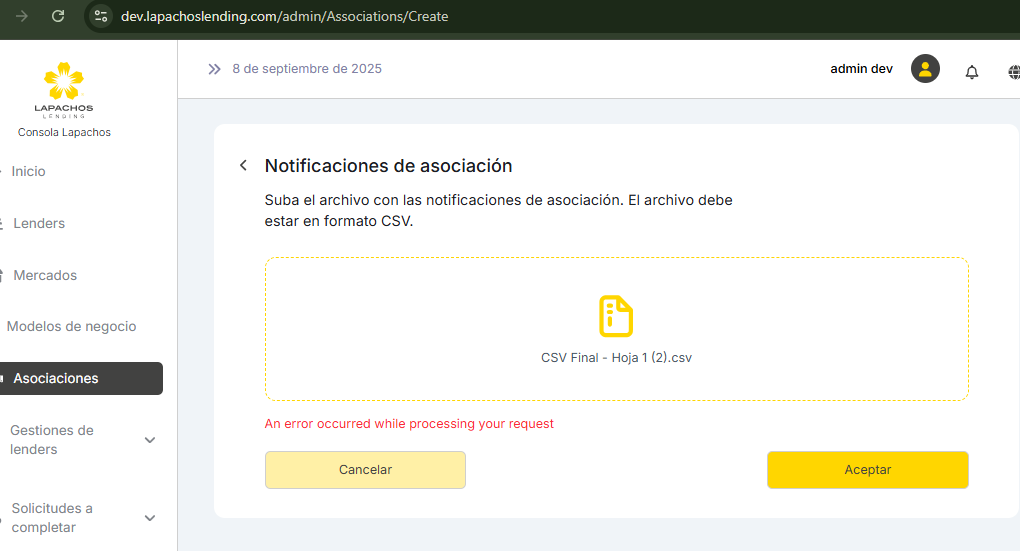
Task: Click the browser address bar URL
Action: pos(284,16)
